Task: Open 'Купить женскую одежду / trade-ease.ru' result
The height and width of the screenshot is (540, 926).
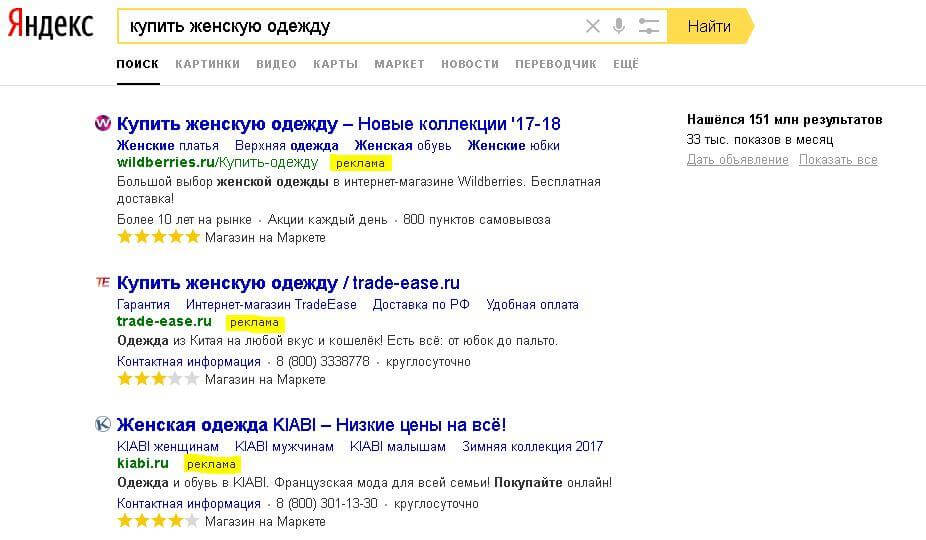Action: point(288,283)
